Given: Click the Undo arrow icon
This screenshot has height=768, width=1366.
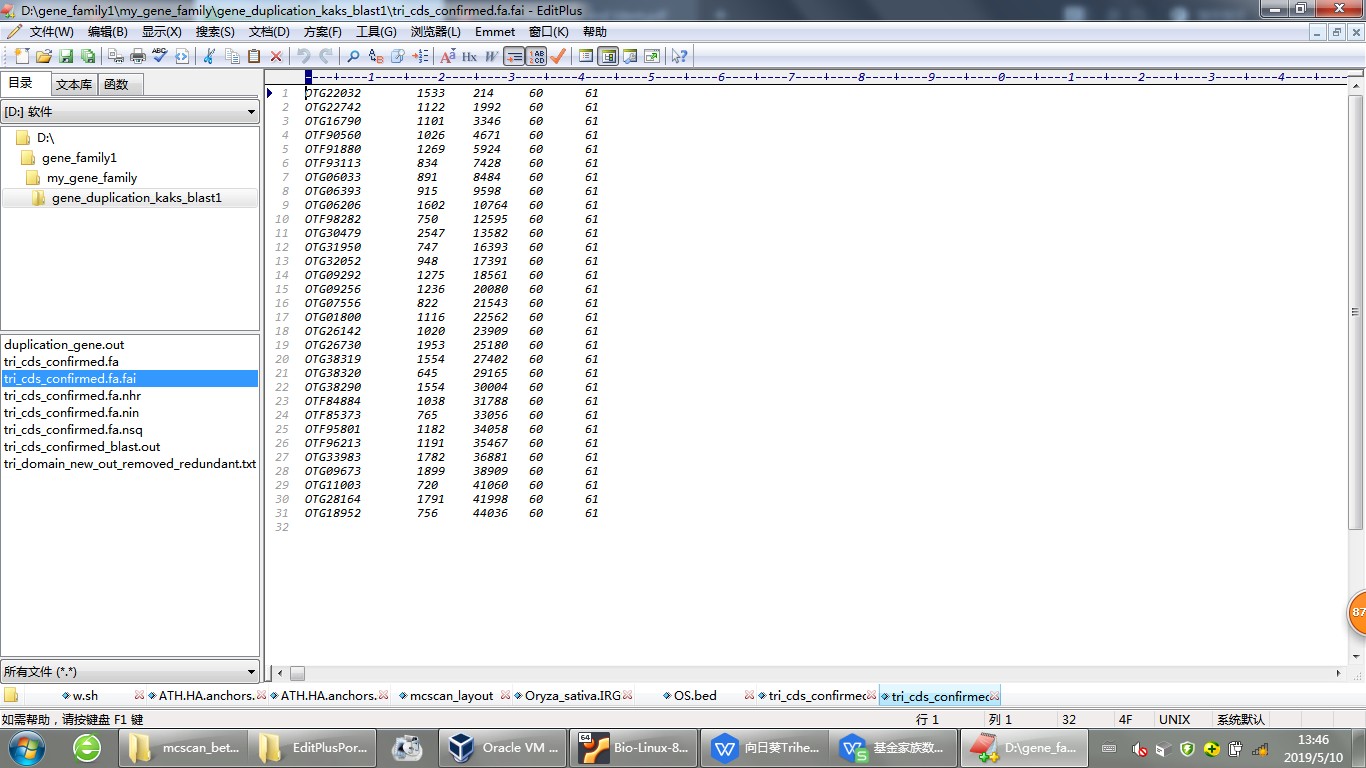Looking at the screenshot, I should [304, 56].
